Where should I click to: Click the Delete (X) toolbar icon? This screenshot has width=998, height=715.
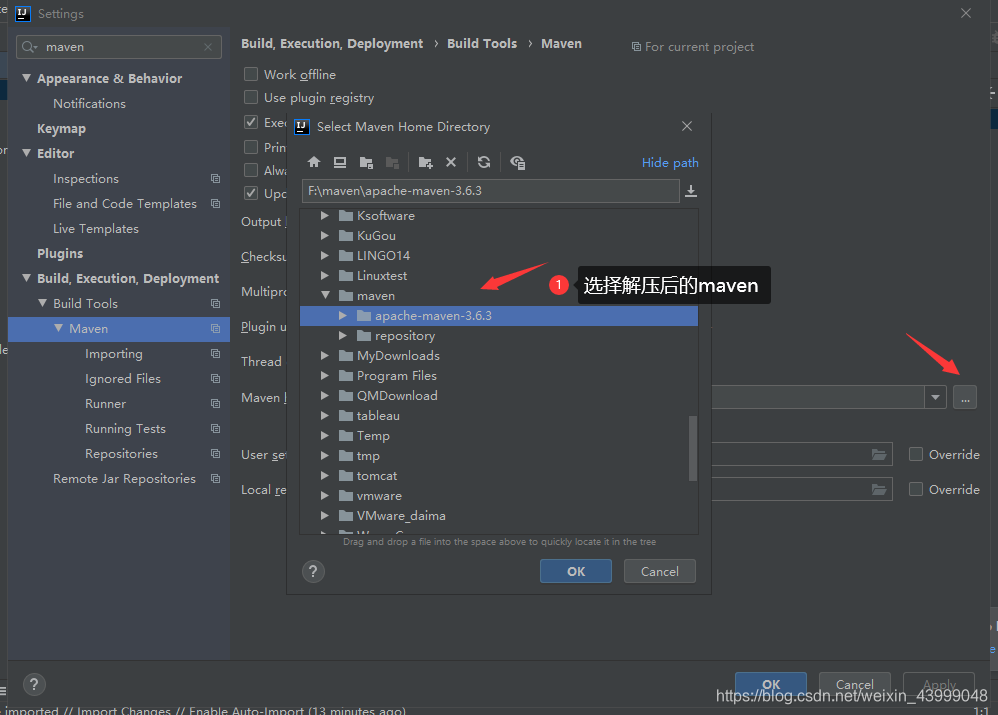click(451, 162)
